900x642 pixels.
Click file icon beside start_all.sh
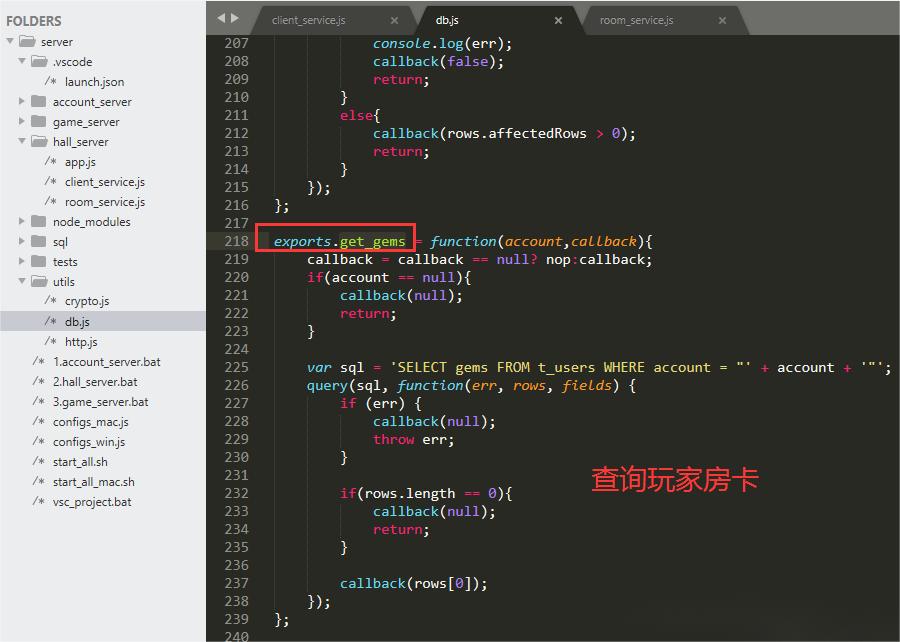[x=38, y=461]
